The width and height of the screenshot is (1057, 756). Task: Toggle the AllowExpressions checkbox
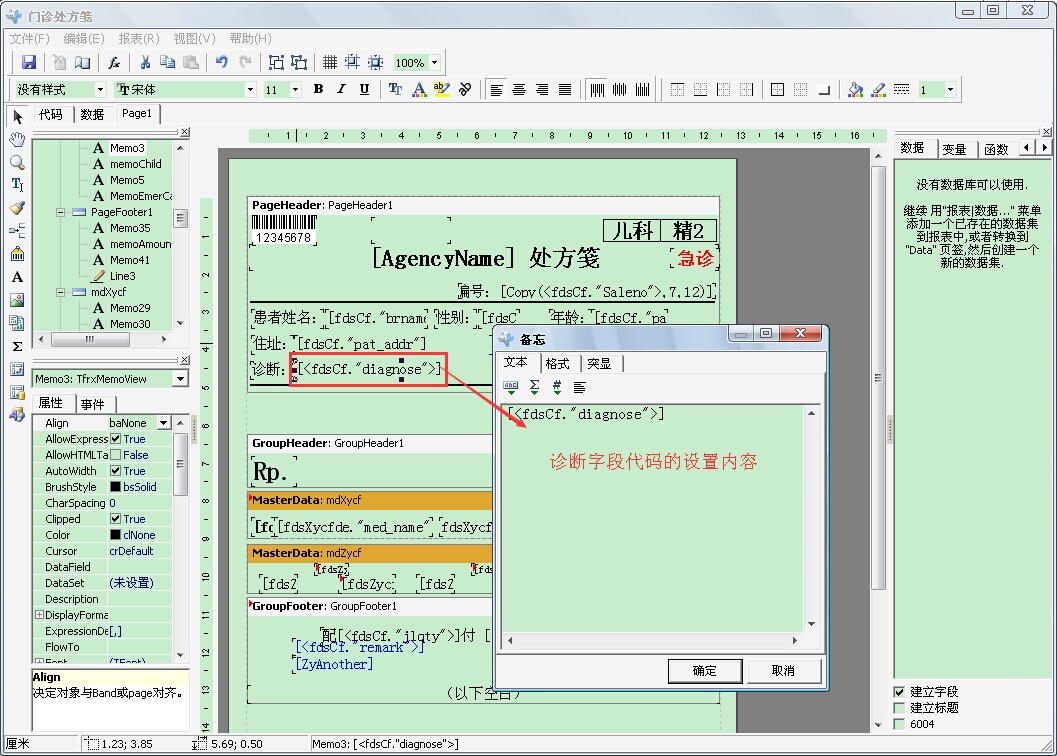[115, 439]
